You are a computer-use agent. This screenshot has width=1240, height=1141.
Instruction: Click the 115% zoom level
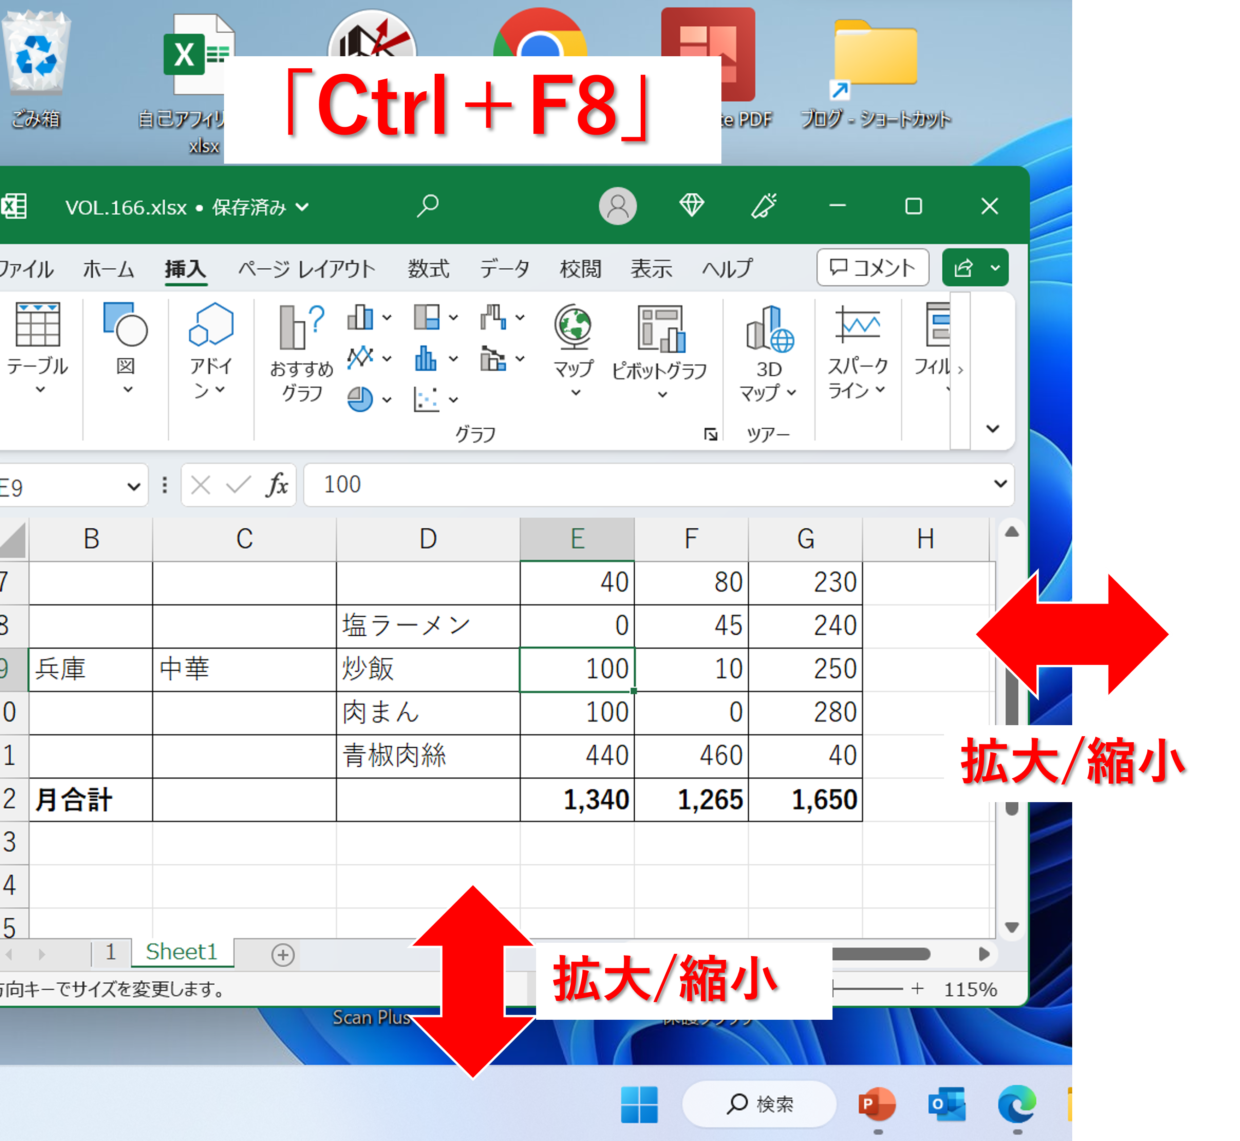(x=970, y=990)
